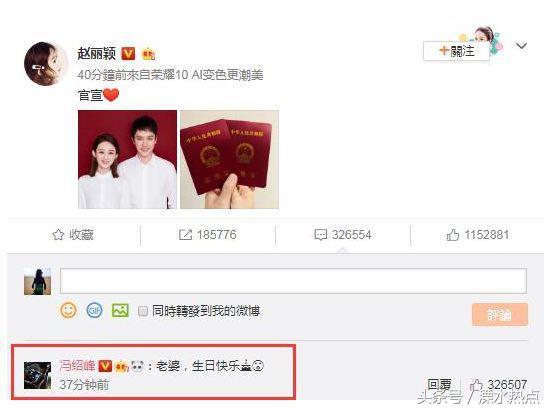Click the repost icon showing 185776

tap(185, 235)
